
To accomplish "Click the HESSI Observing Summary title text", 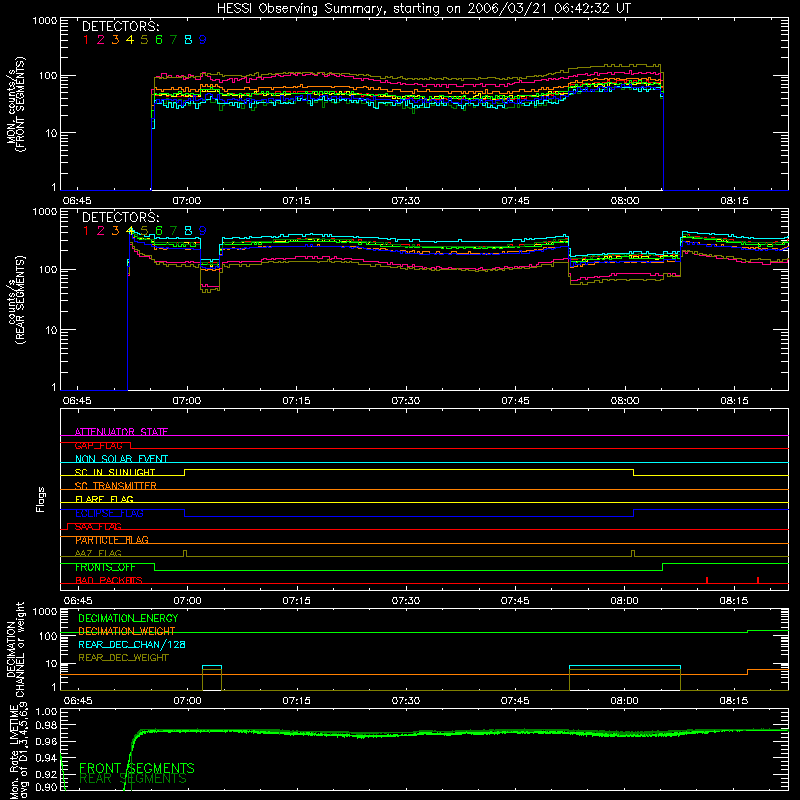I will (423, 8).
